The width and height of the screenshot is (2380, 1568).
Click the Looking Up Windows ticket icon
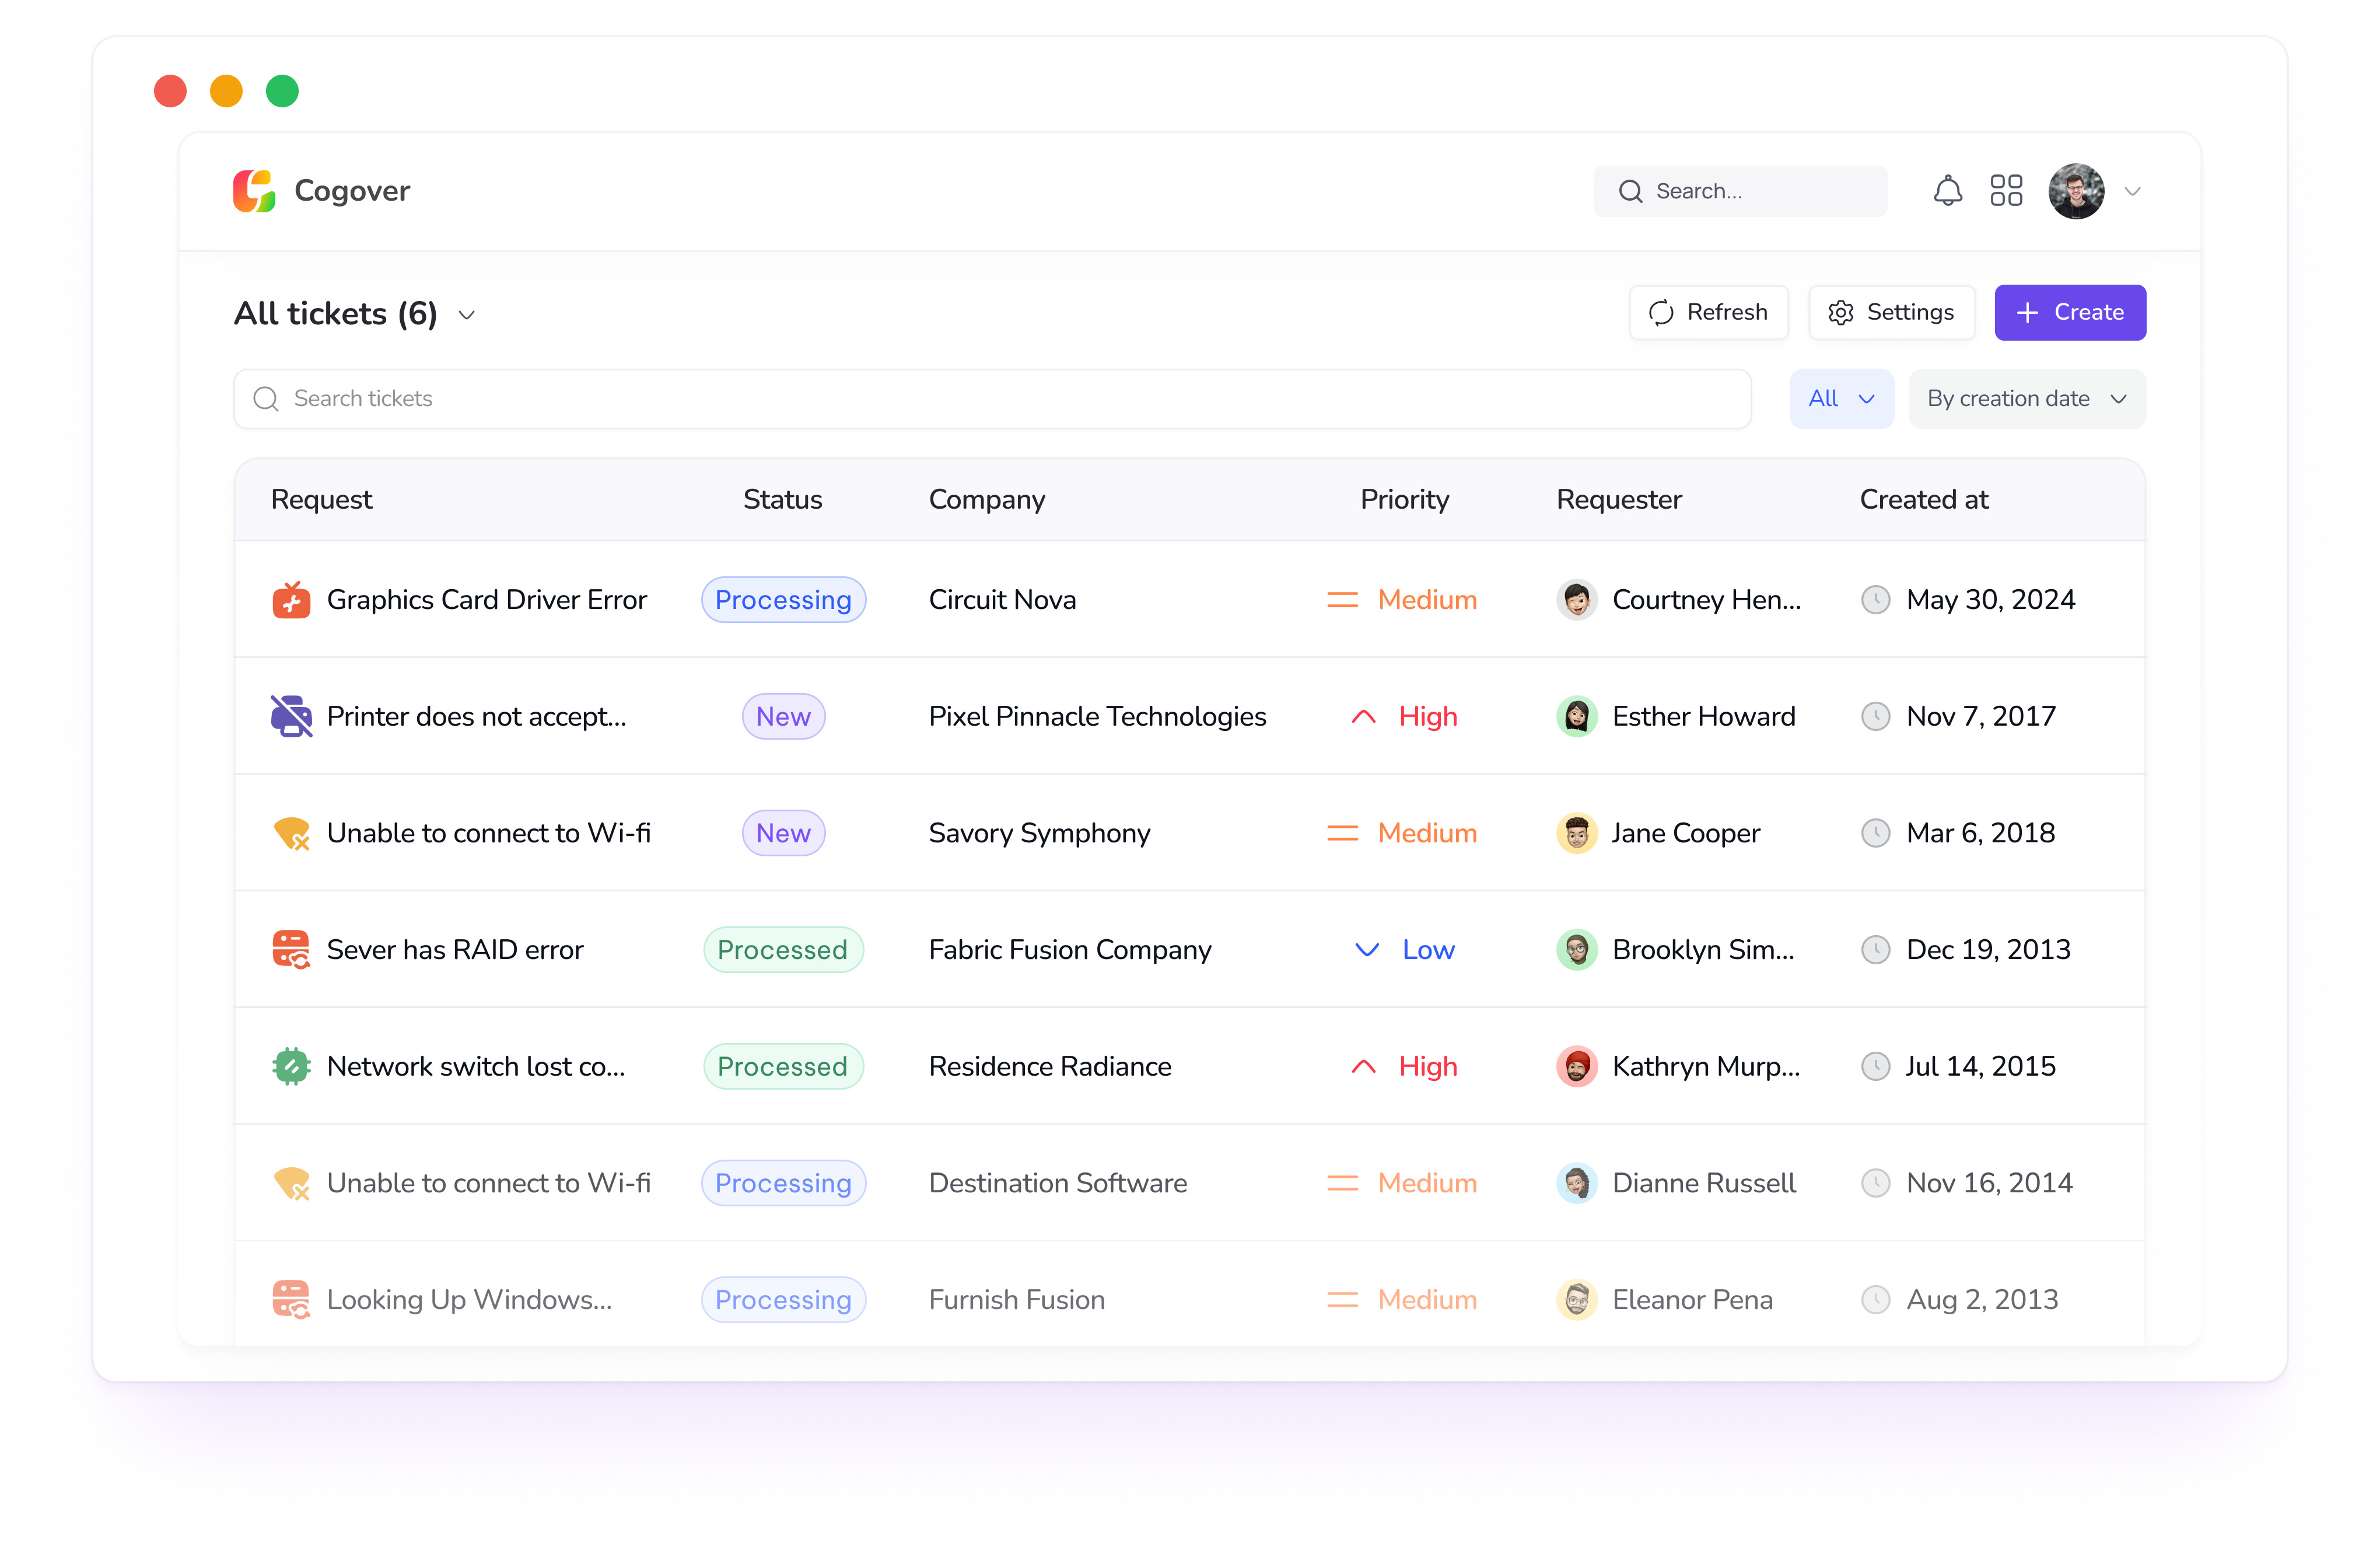(x=291, y=1300)
